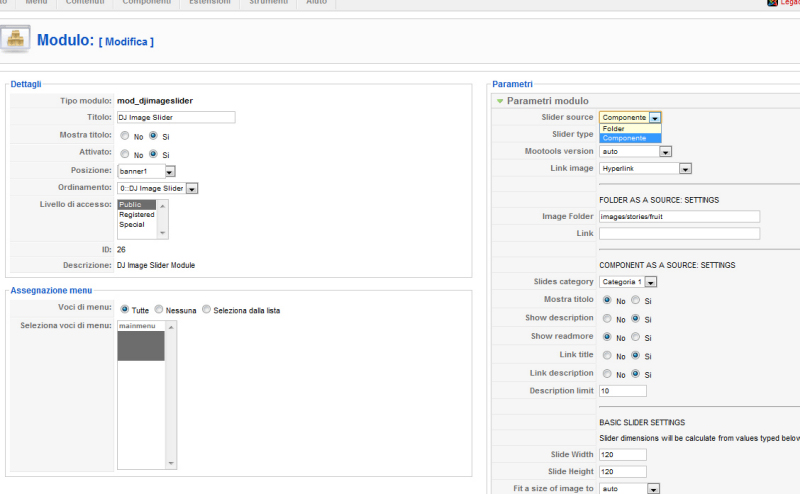800x494 pixels.
Task: Click the Parametri section heading
Action: coord(512,84)
